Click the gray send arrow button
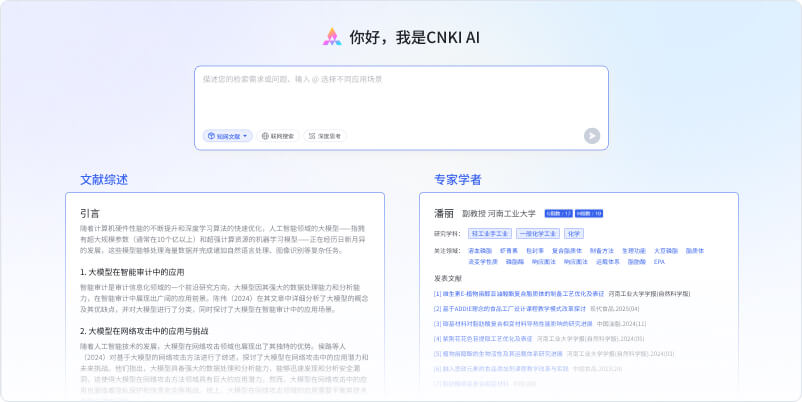The image size is (802, 402). pos(592,136)
